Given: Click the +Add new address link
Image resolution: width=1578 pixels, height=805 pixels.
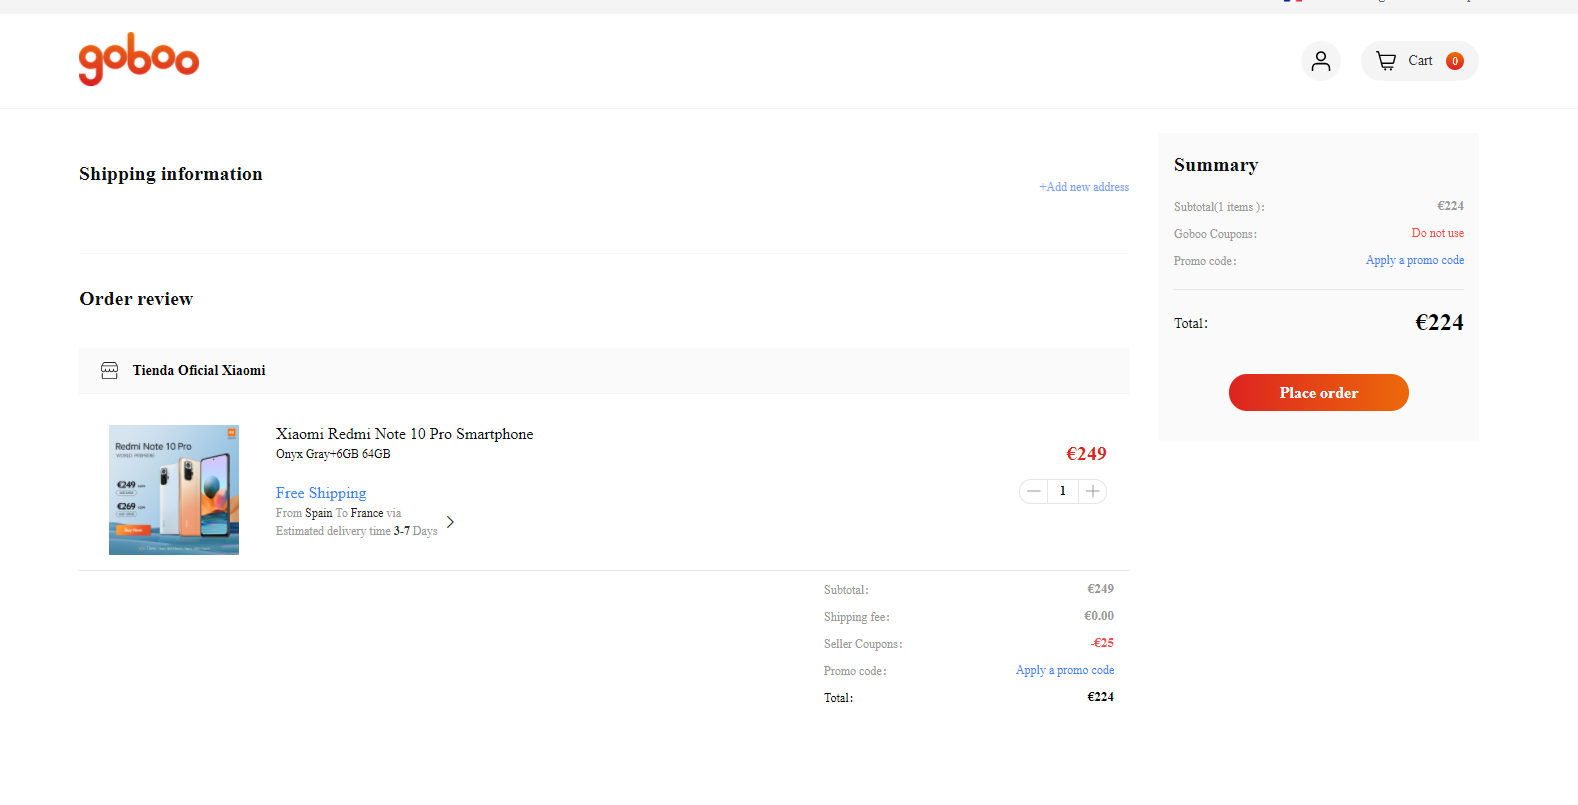Looking at the screenshot, I should tap(1084, 187).
